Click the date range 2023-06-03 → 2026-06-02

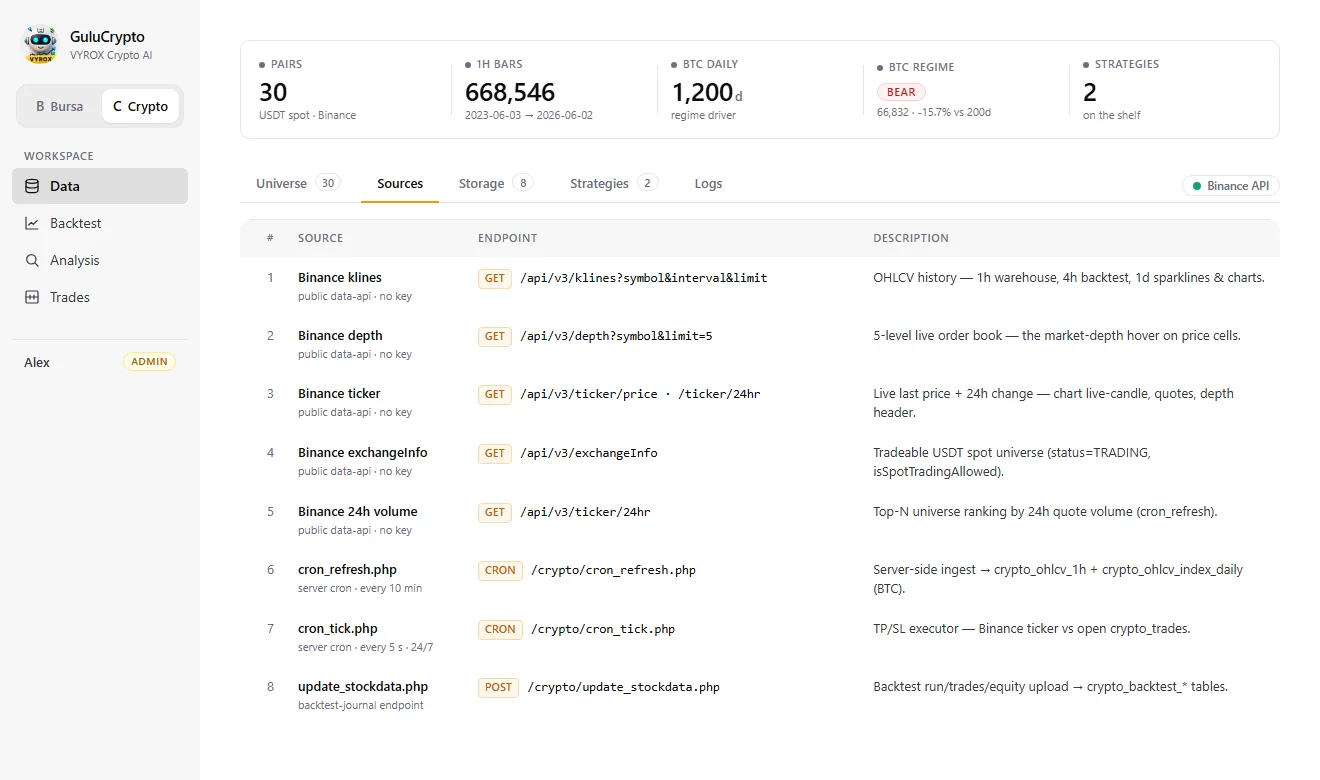click(529, 115)
